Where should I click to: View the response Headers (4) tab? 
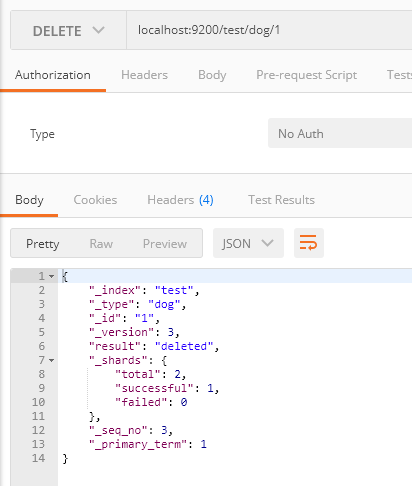(x=180, y=200)
